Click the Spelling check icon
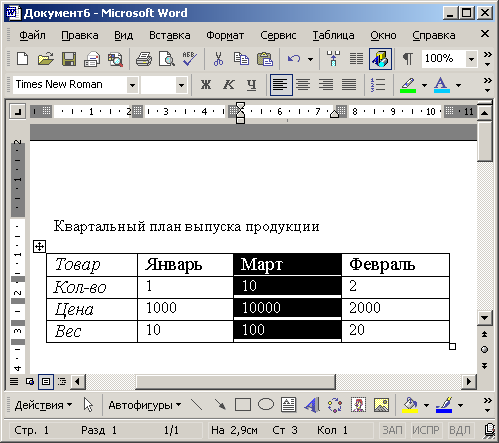Screen dimensions: 499x443 coord(189,59)
